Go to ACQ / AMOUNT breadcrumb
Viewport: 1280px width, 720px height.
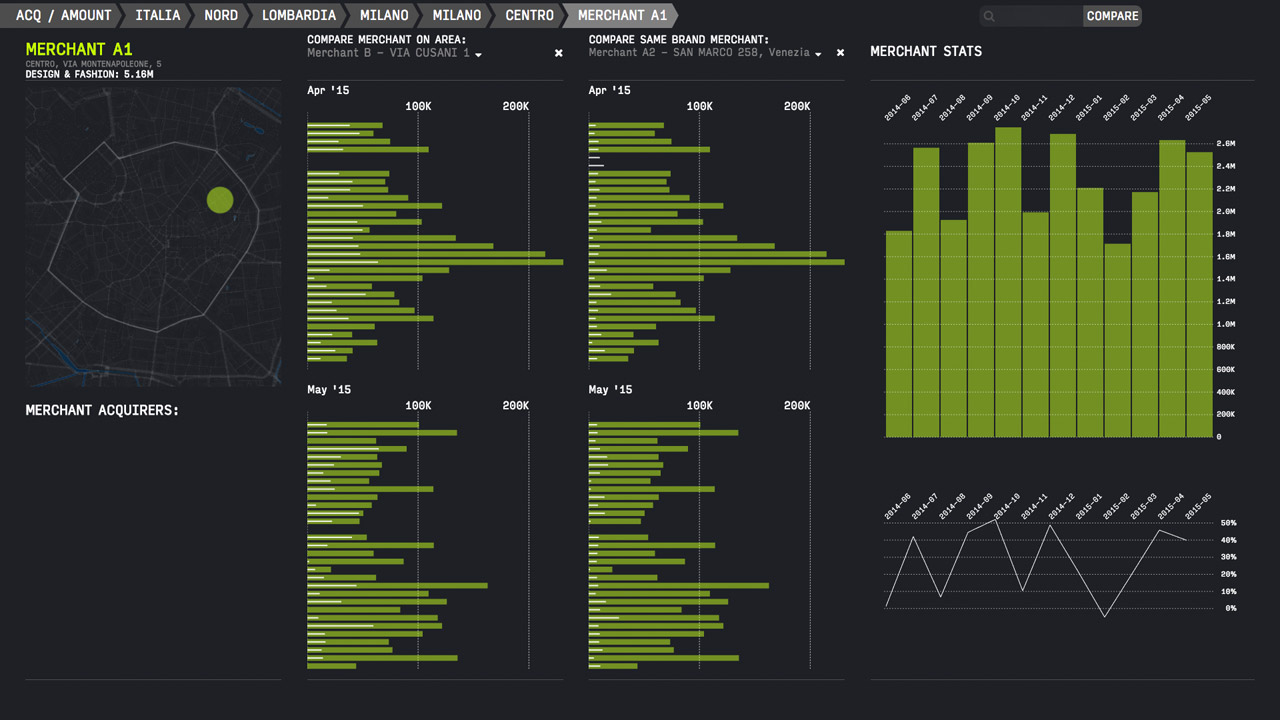[x=63, y=15]
